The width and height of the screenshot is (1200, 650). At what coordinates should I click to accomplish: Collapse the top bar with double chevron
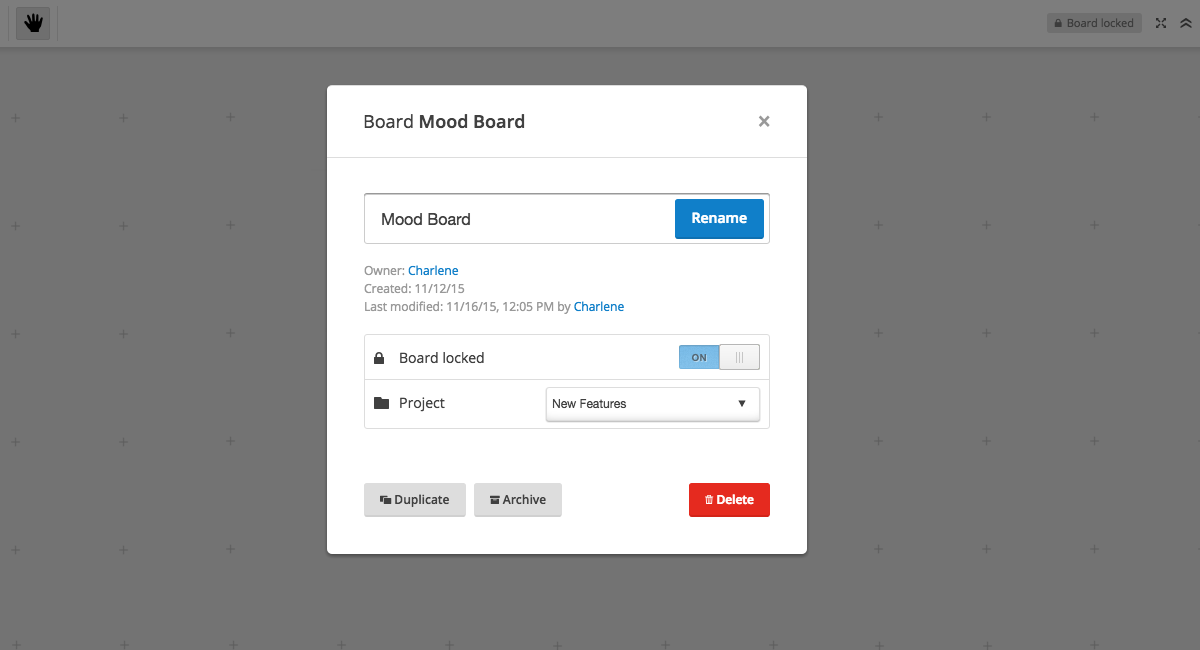(x=1186, y=23)
